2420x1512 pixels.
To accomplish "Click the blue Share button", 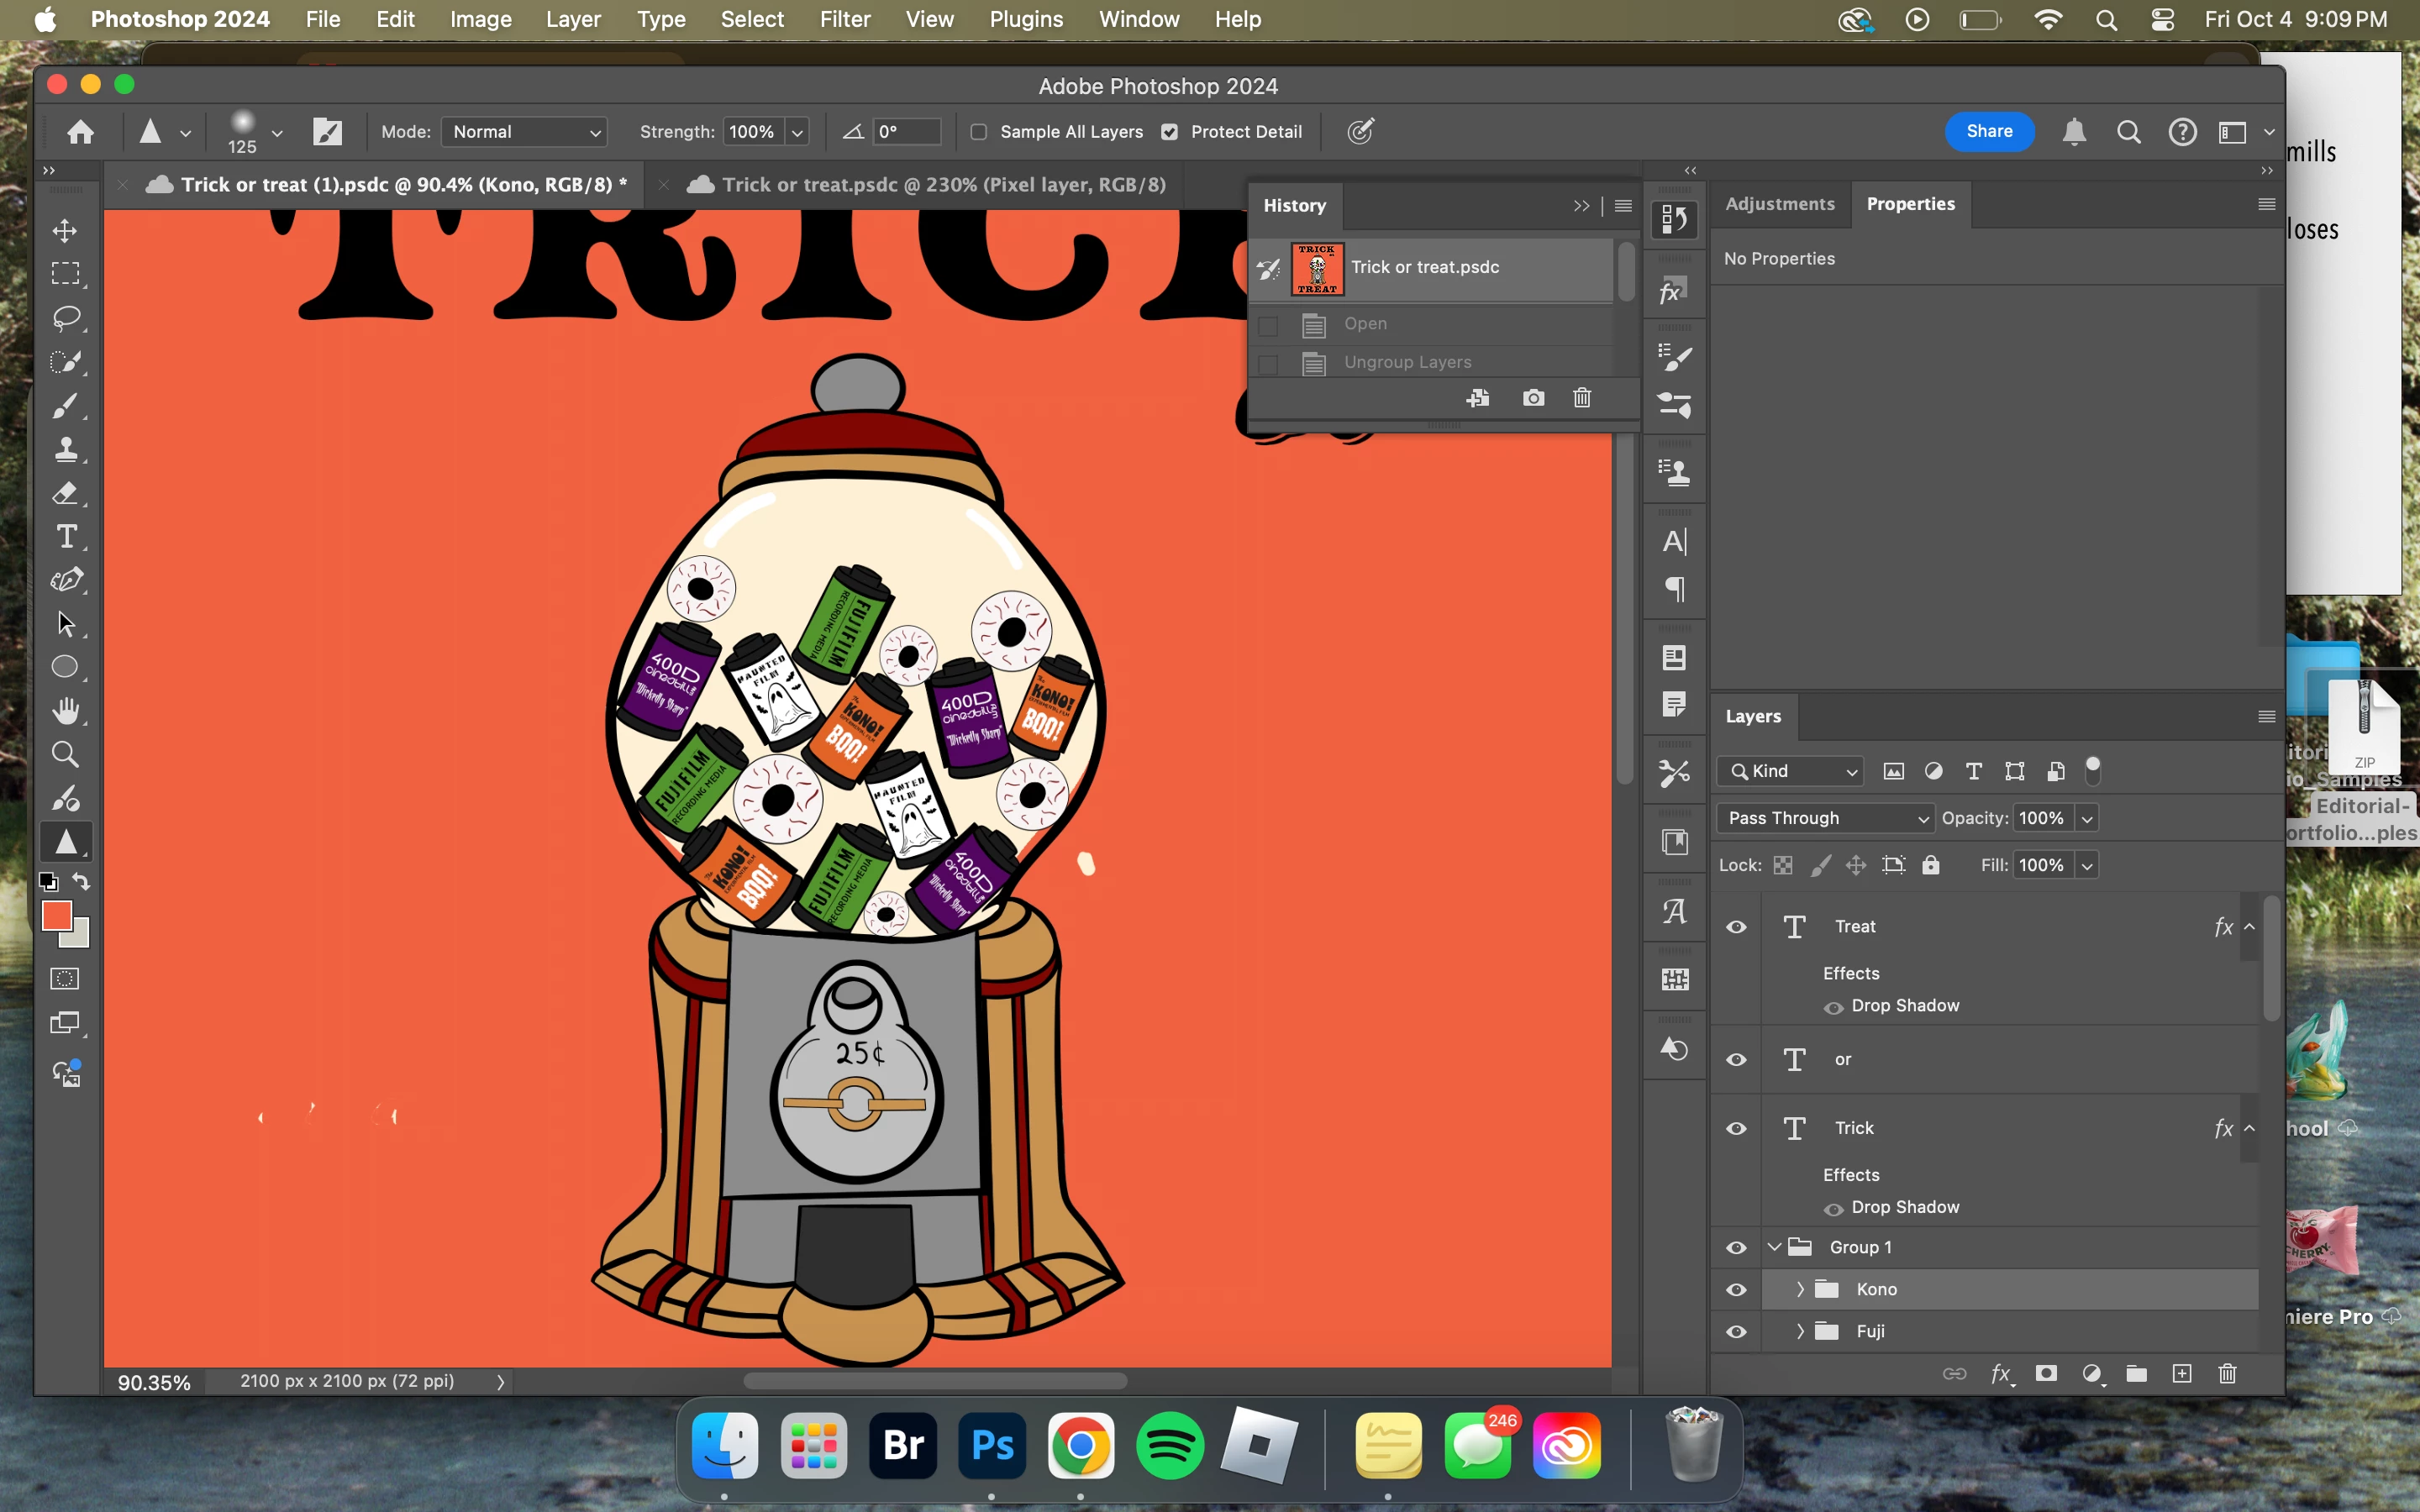I will click(1988, 131).
